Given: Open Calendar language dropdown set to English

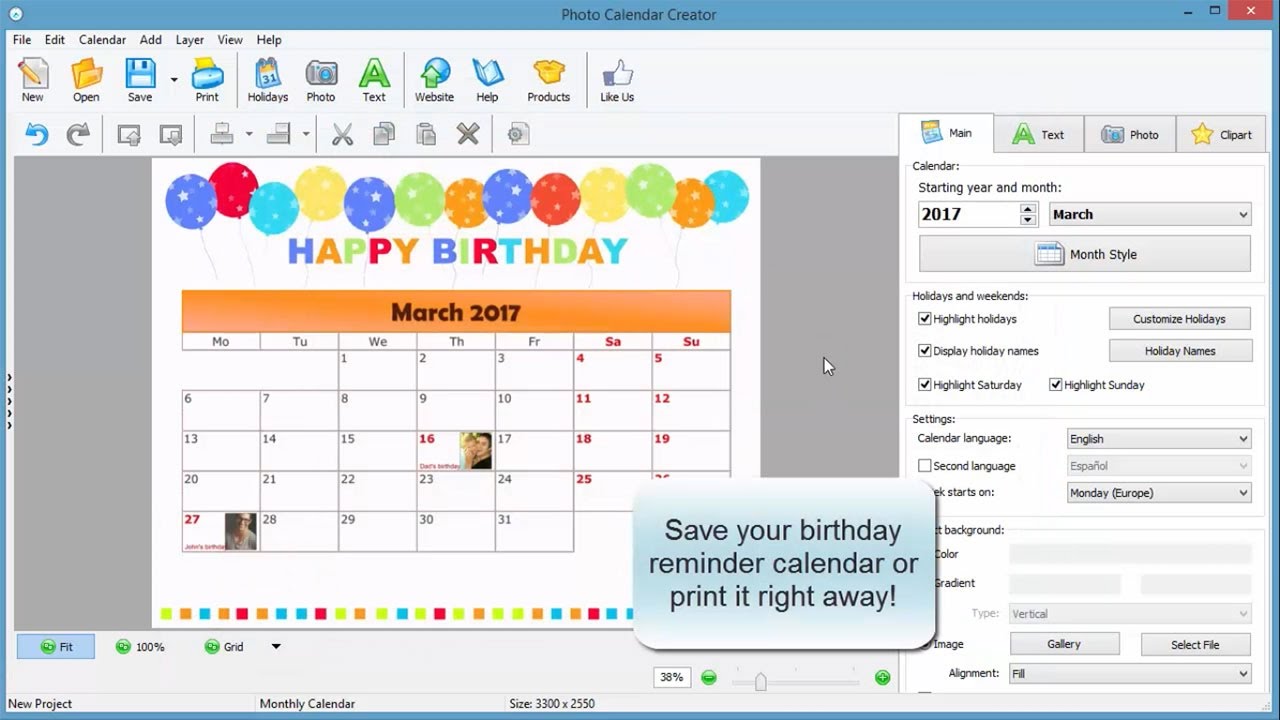Looking at the screenshot, I should coord(1159,439).
